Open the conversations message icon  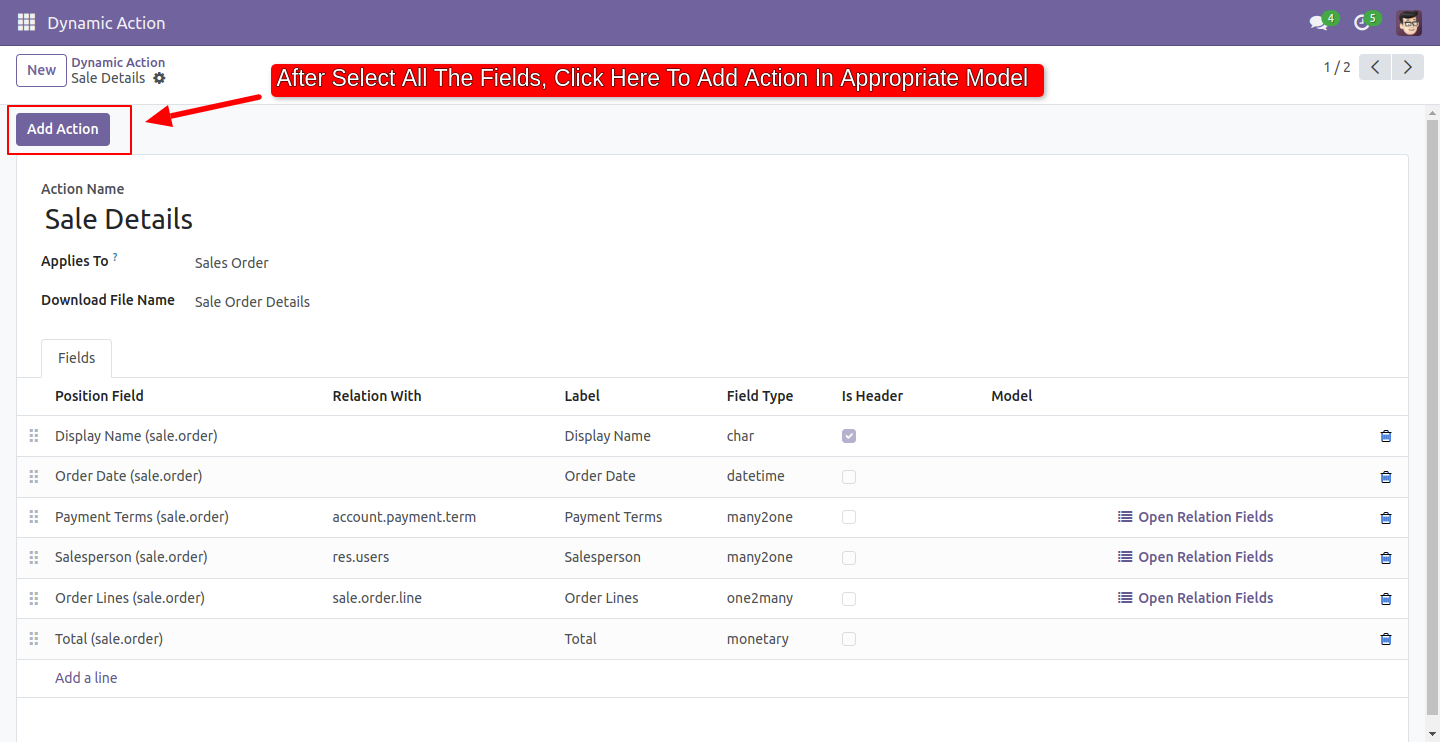[x=1319, y=23]
